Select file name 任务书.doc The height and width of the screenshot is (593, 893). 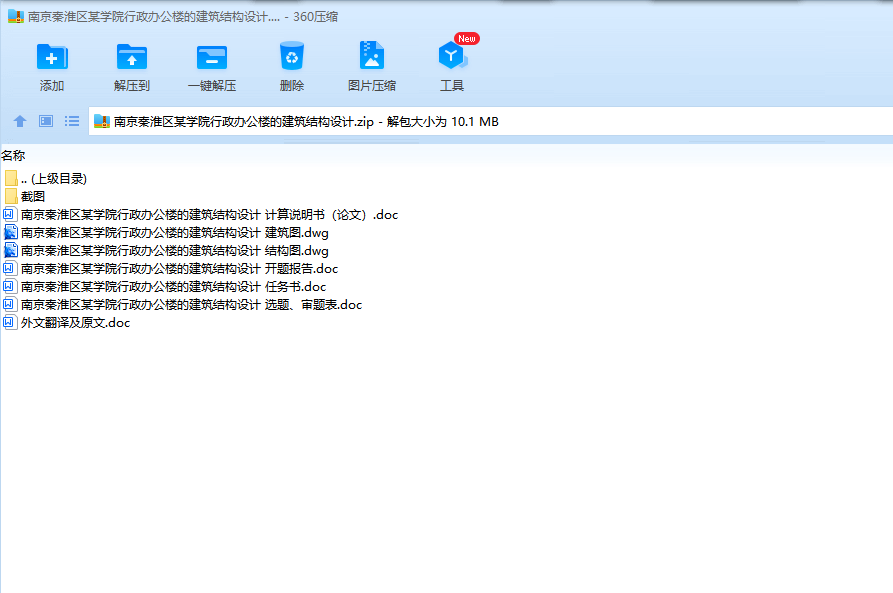pyautogui.click(x=174, y=287)
